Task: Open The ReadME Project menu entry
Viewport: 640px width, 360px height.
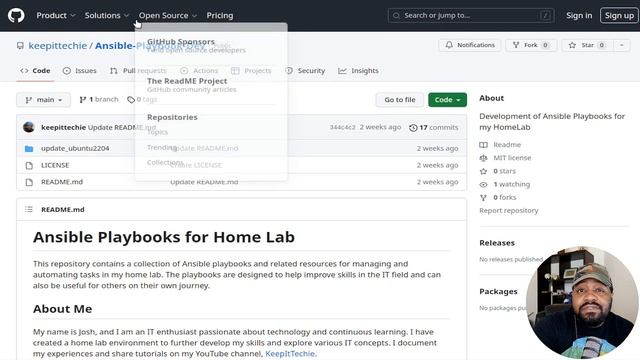Action: click(187, 81)
